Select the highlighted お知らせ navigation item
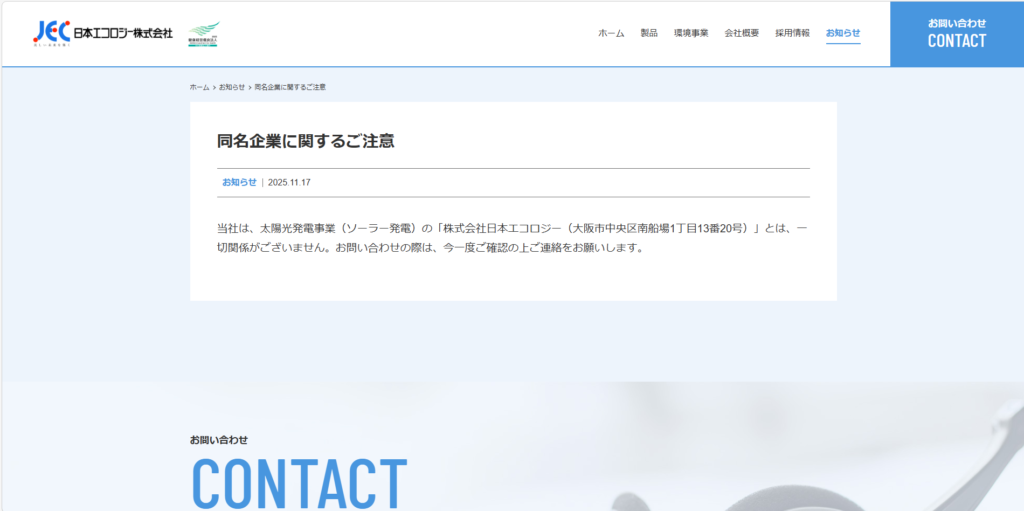 click(x=843, y=33)
